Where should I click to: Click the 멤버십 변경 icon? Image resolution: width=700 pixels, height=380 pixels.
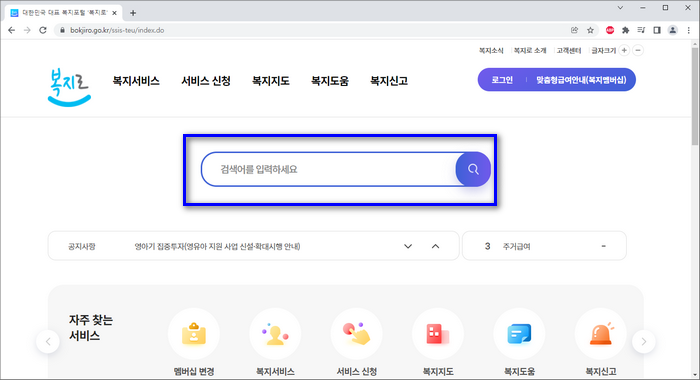194,334
